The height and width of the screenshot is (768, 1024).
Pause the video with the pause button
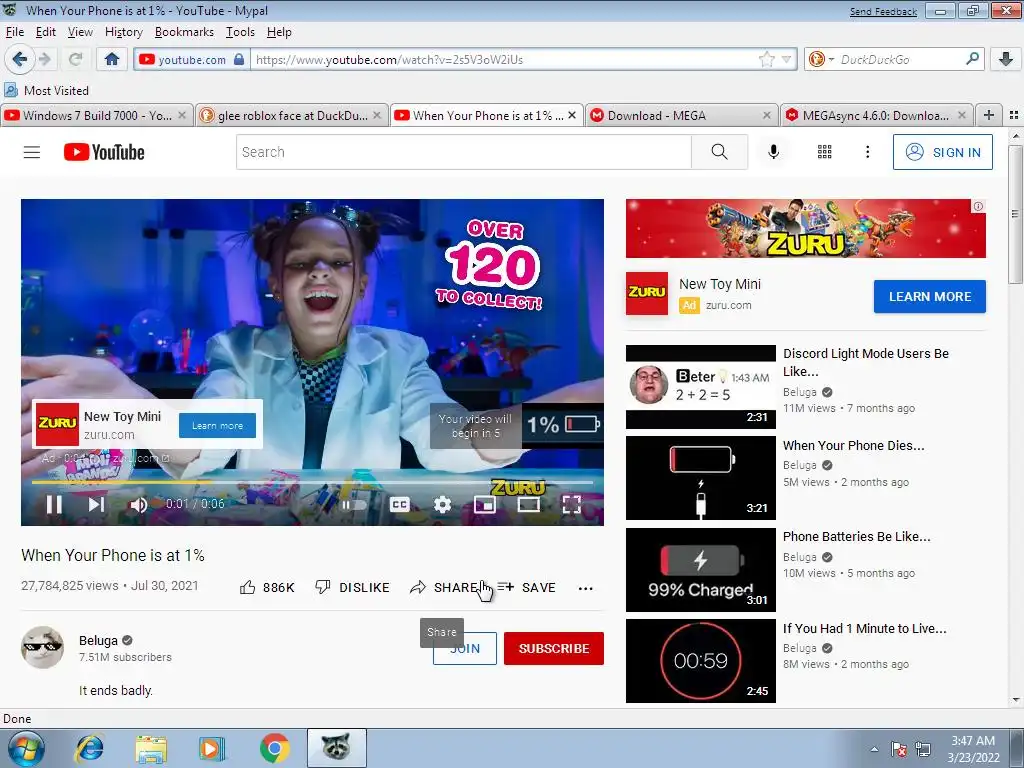point(54,504)
